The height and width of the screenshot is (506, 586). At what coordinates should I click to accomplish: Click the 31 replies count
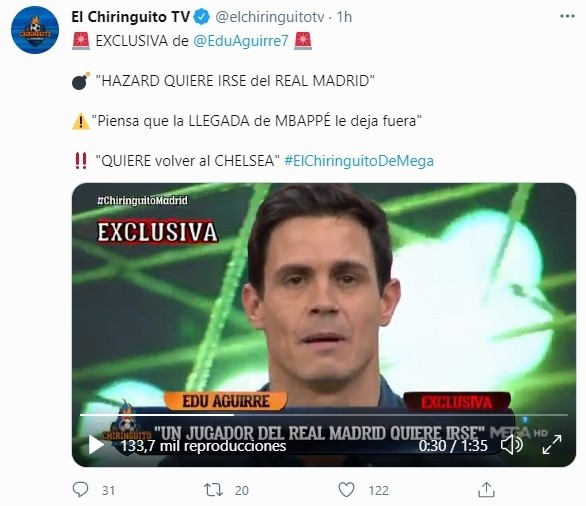(108, 490)
